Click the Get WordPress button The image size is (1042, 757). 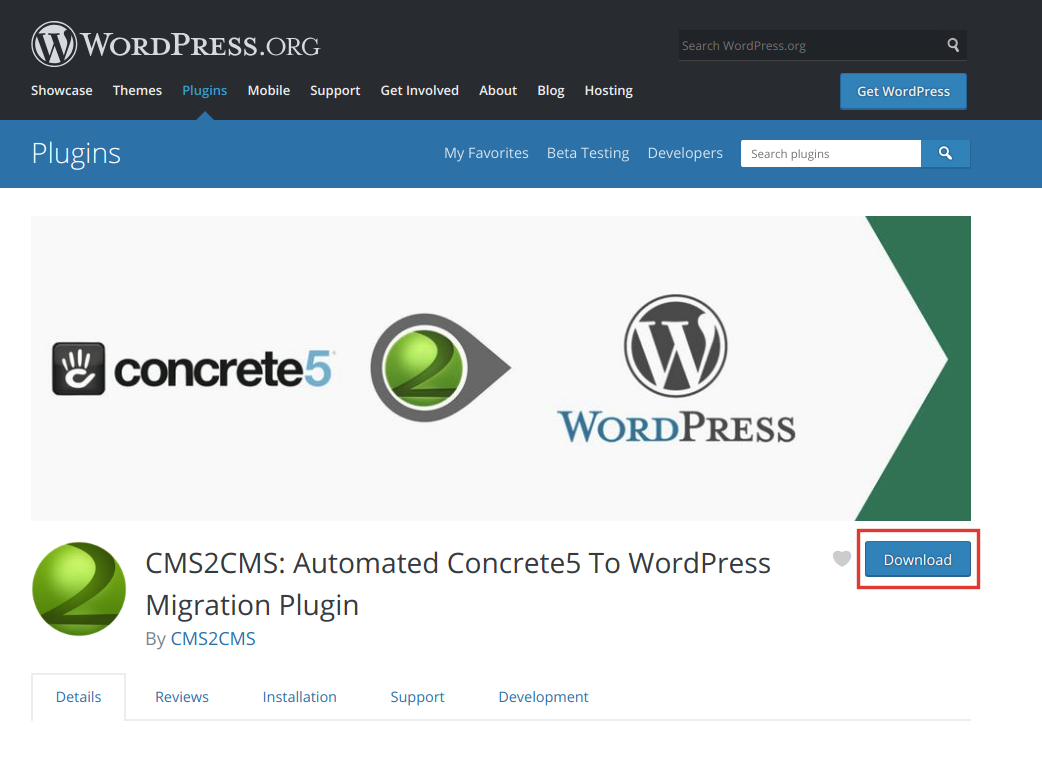point(903,91)
